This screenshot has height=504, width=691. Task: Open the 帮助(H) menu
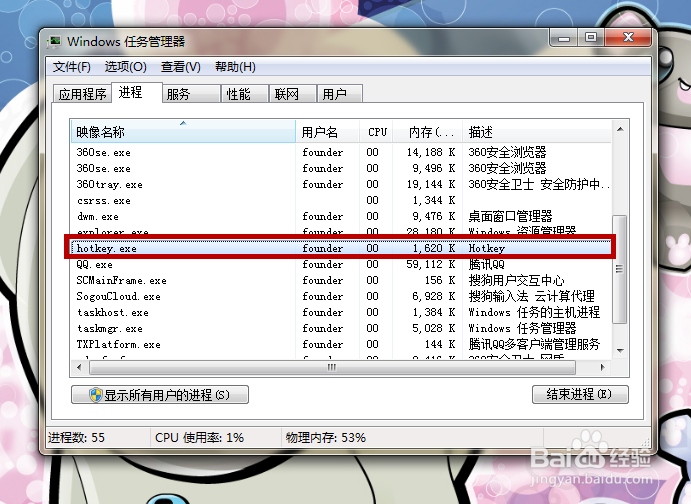tap(235, 67)
